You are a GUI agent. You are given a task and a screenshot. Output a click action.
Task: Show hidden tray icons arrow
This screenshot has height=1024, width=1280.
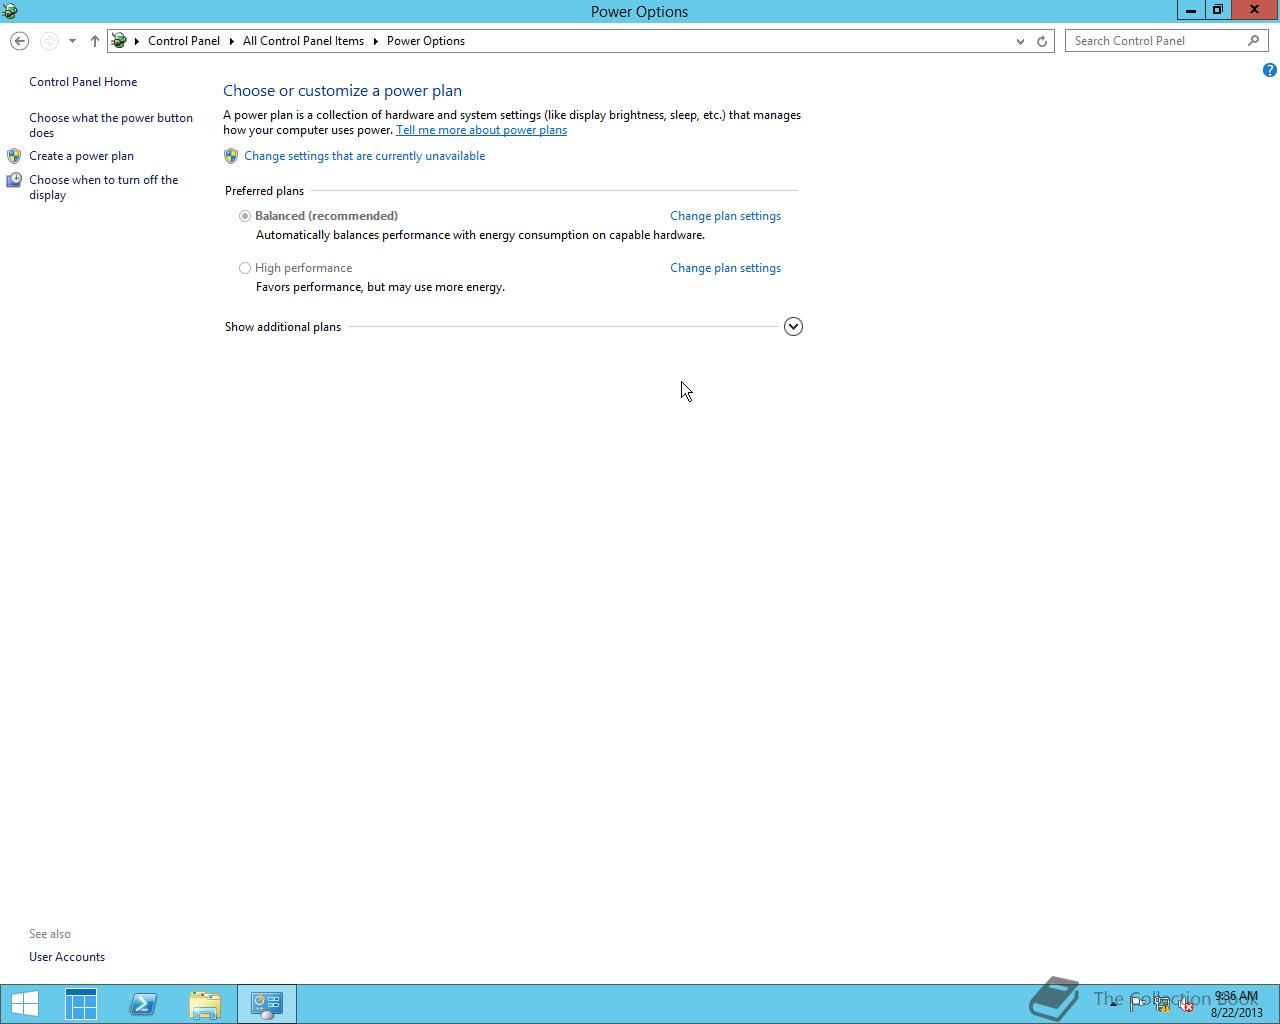click(1113, 1003)
